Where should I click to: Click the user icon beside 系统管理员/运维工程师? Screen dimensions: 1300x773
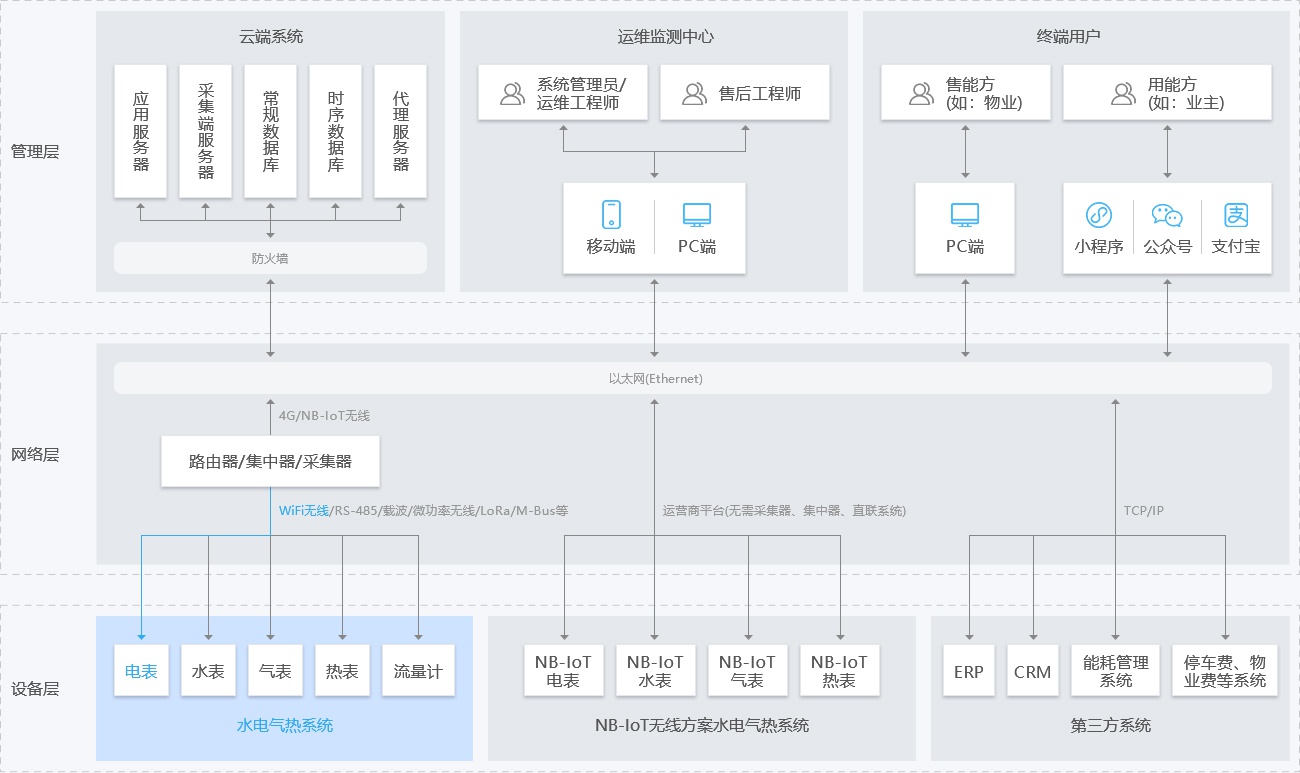pos(512,94)
